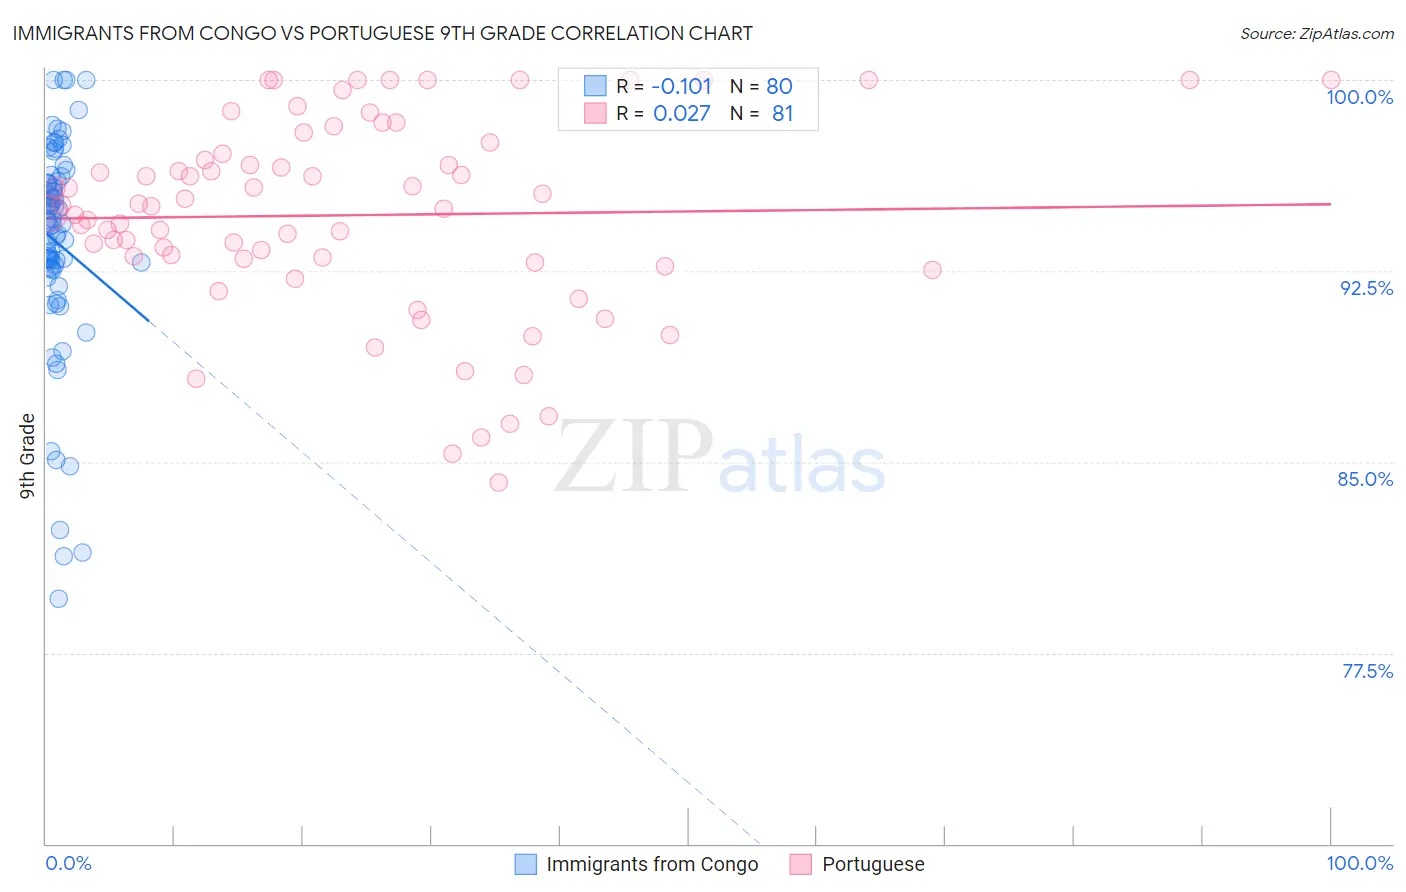Click the pink swatch beside R = 0.027

click(596, 113)
